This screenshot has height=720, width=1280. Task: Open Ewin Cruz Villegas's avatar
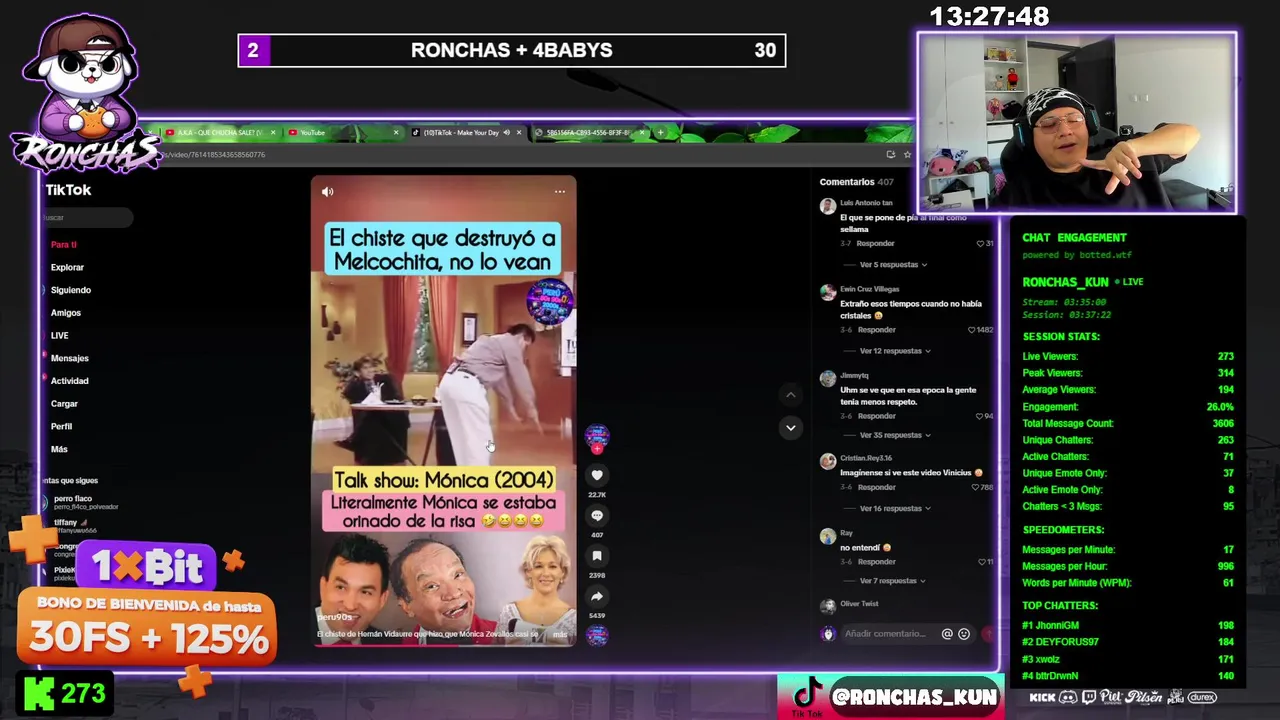coord(827,293)
